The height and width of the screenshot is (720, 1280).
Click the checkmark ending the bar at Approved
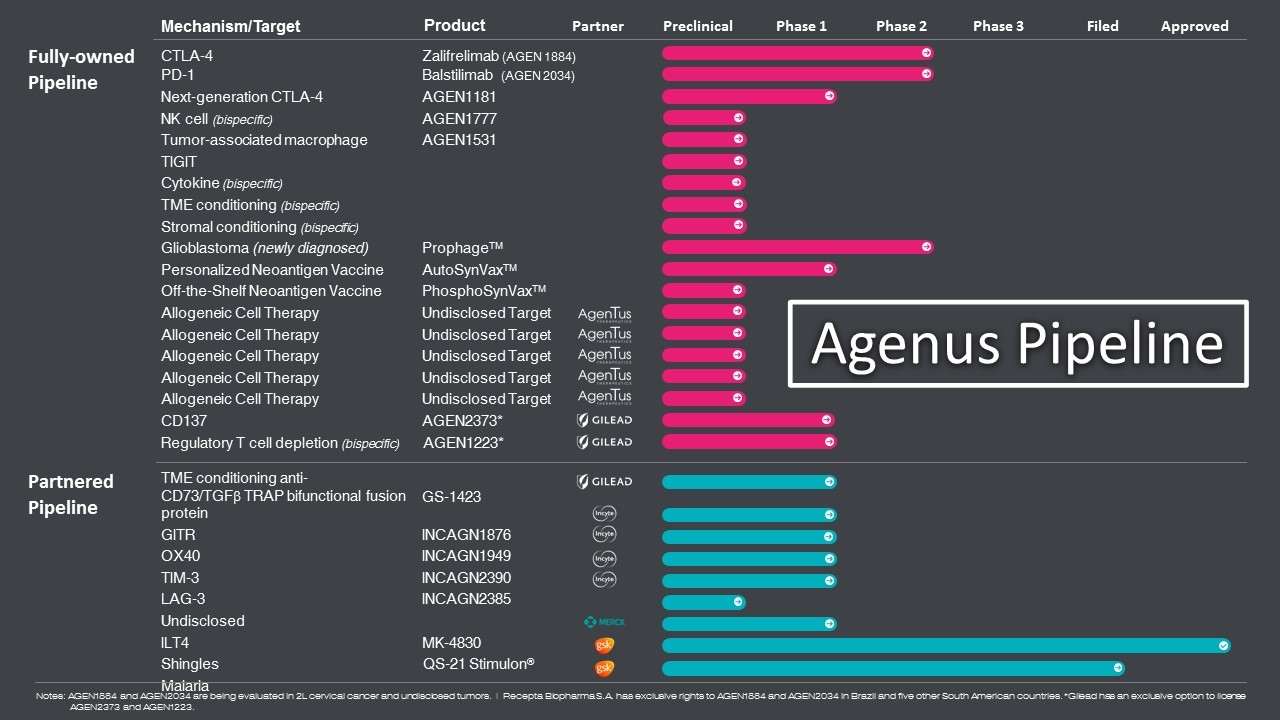[1223, 646]
